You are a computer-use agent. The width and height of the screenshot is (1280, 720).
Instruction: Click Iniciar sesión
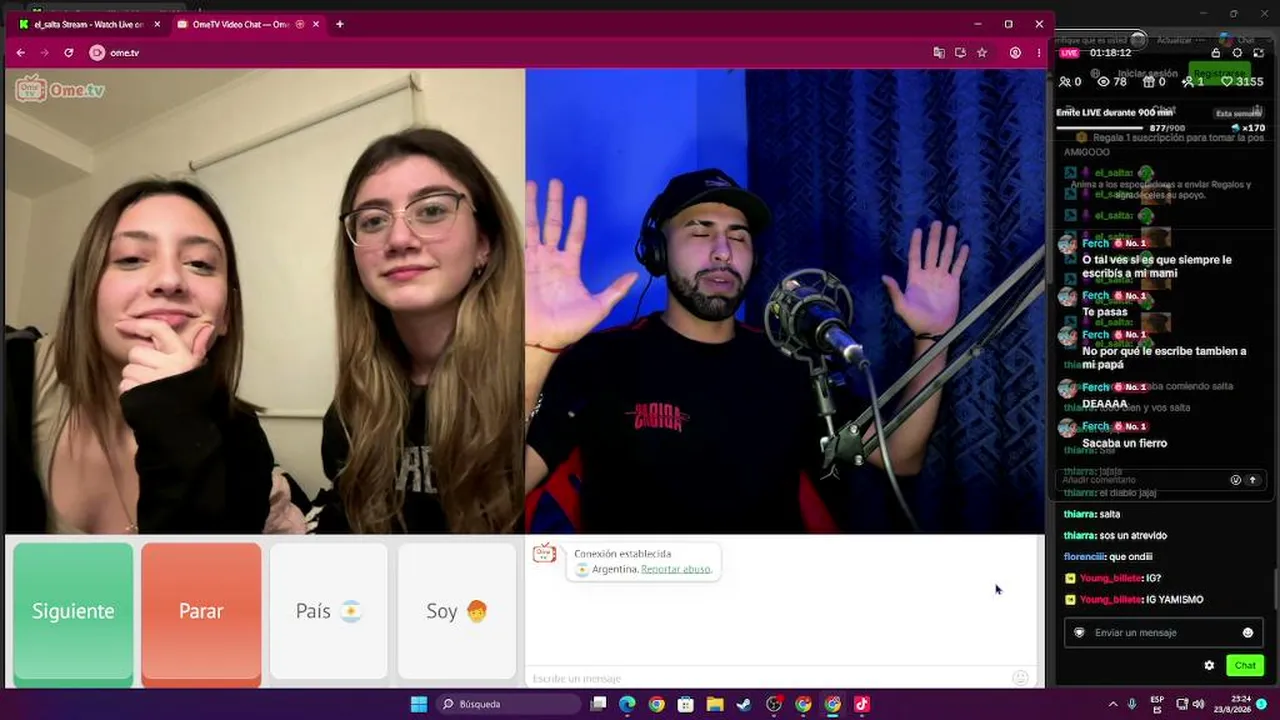tap(1147, 74)
